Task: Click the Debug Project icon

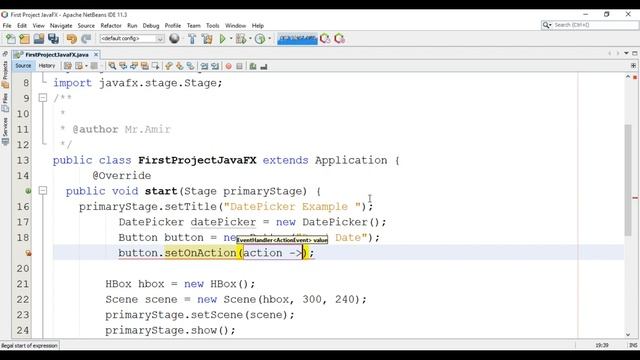Action: [241, 39]
